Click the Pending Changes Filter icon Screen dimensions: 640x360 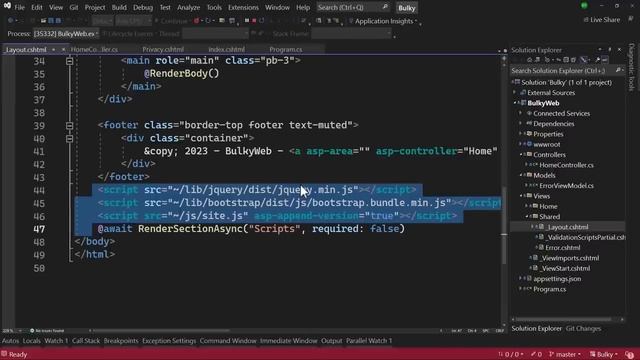547,60
